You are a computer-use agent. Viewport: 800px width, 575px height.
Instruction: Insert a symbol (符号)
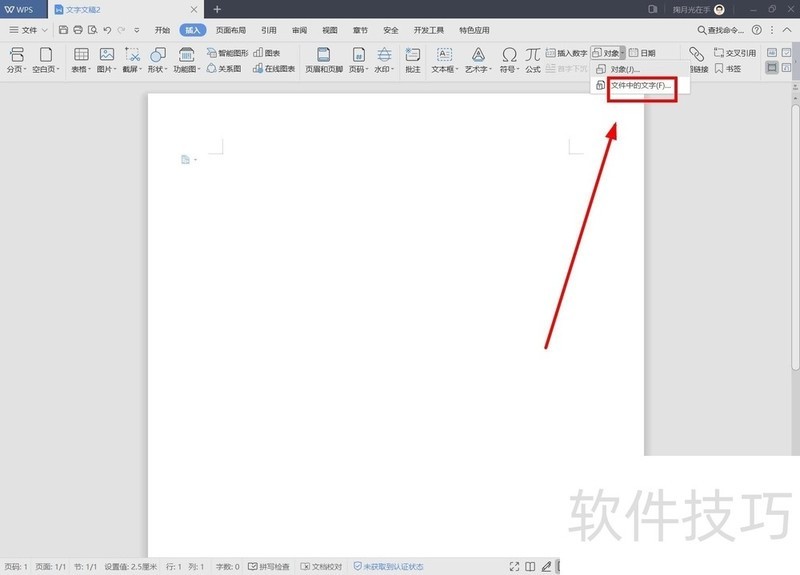click(x=509, y=60)
